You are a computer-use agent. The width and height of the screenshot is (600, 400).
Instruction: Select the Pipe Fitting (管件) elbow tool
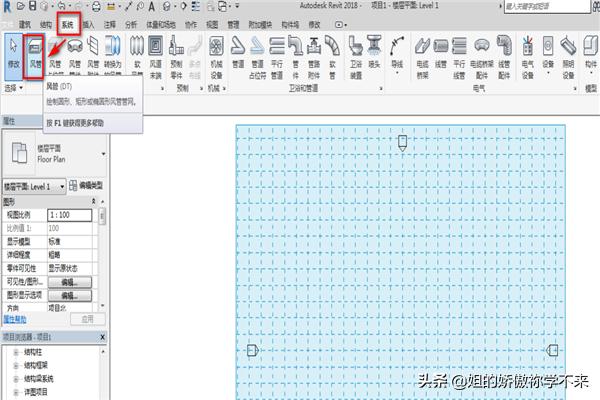click(x=295, y=56)
